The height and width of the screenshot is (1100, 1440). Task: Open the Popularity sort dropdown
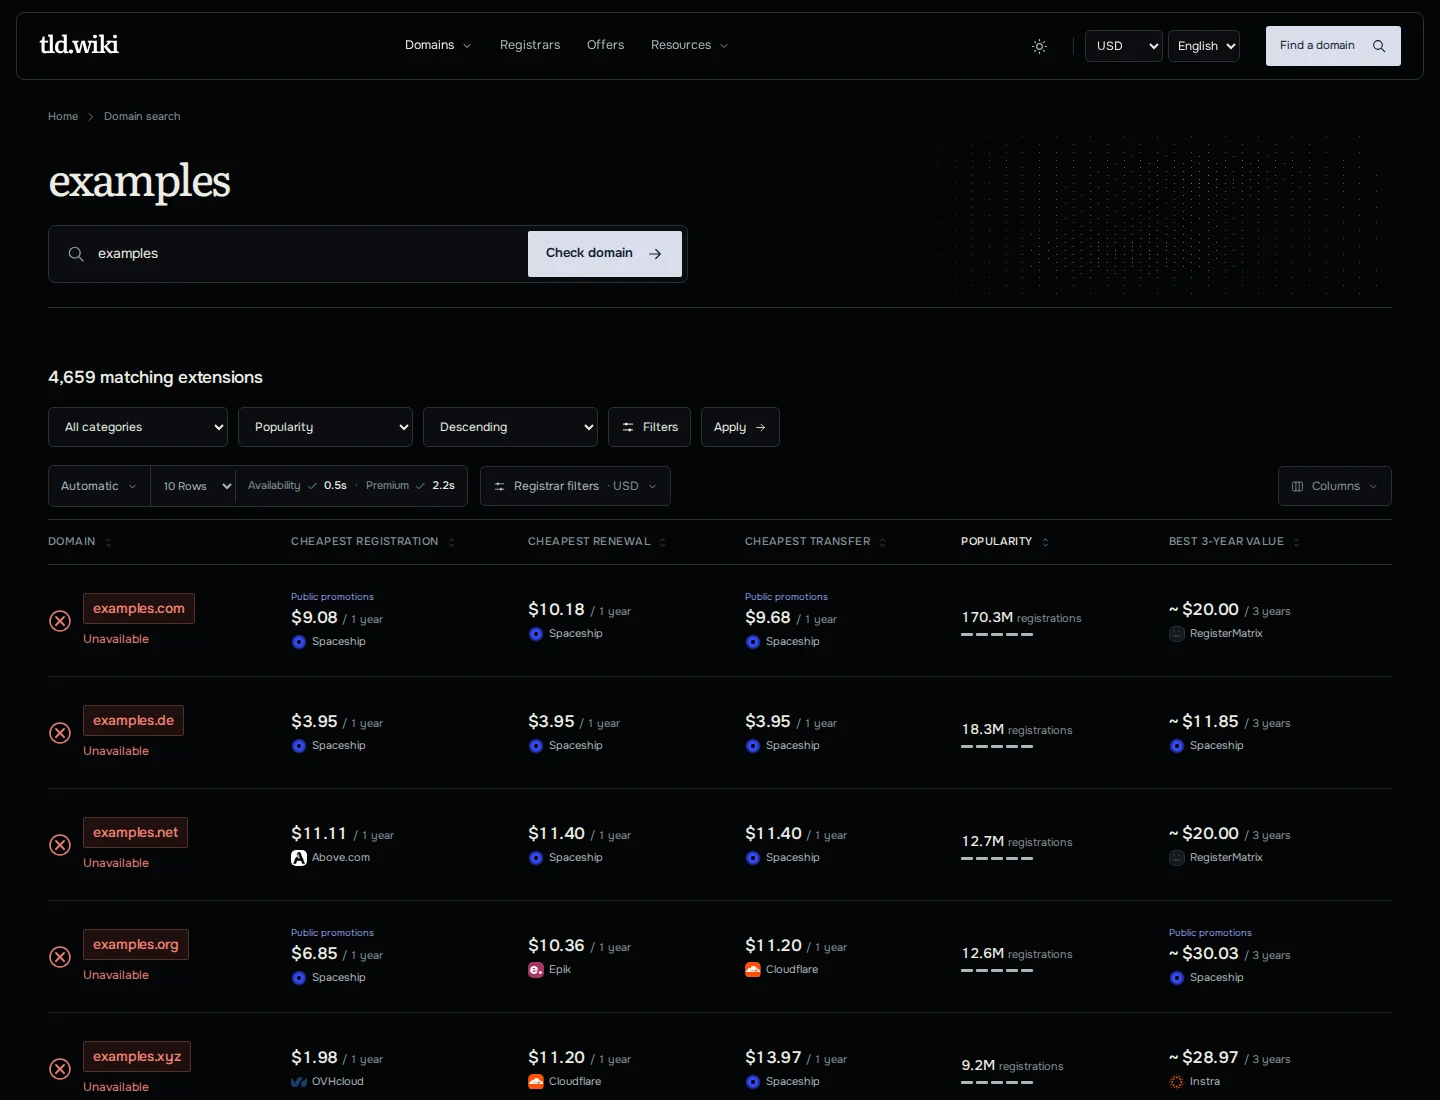pyautogui.click(x=325, y=427)
